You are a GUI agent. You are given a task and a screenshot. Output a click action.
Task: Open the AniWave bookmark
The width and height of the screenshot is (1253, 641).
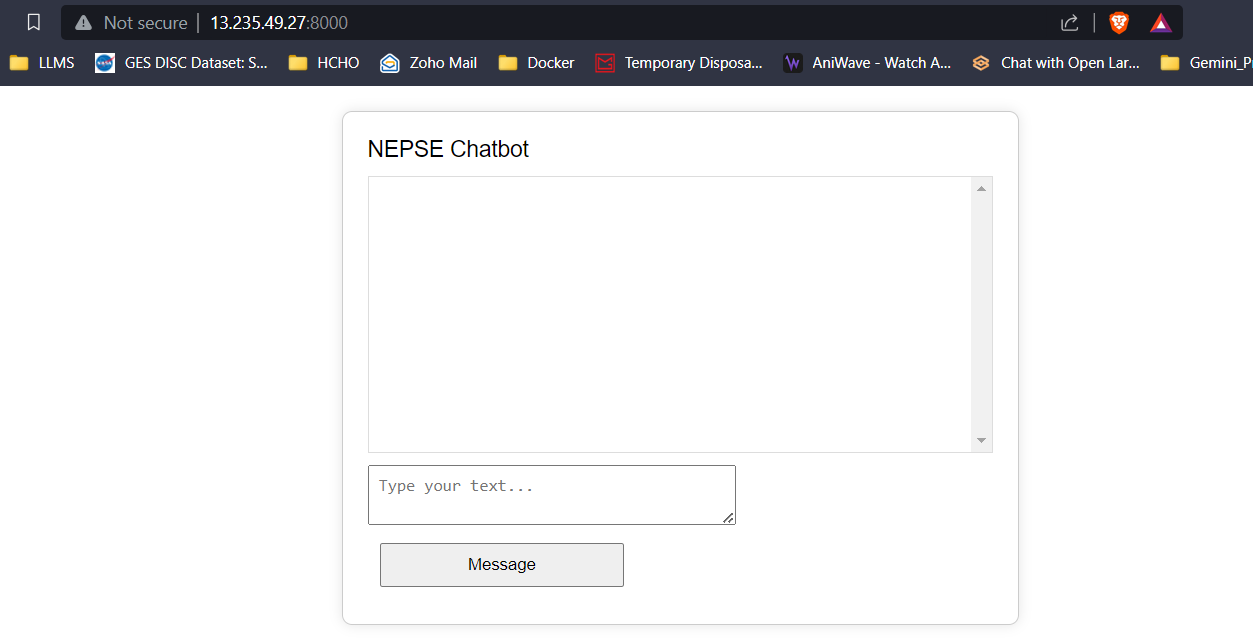(x=867, y=63)
